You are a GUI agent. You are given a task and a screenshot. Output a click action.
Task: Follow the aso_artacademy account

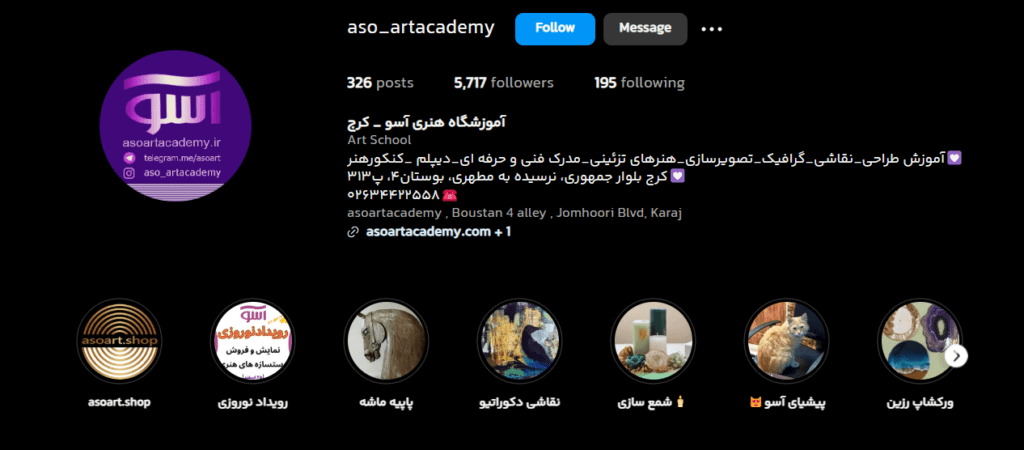click(x=555, y=29)
